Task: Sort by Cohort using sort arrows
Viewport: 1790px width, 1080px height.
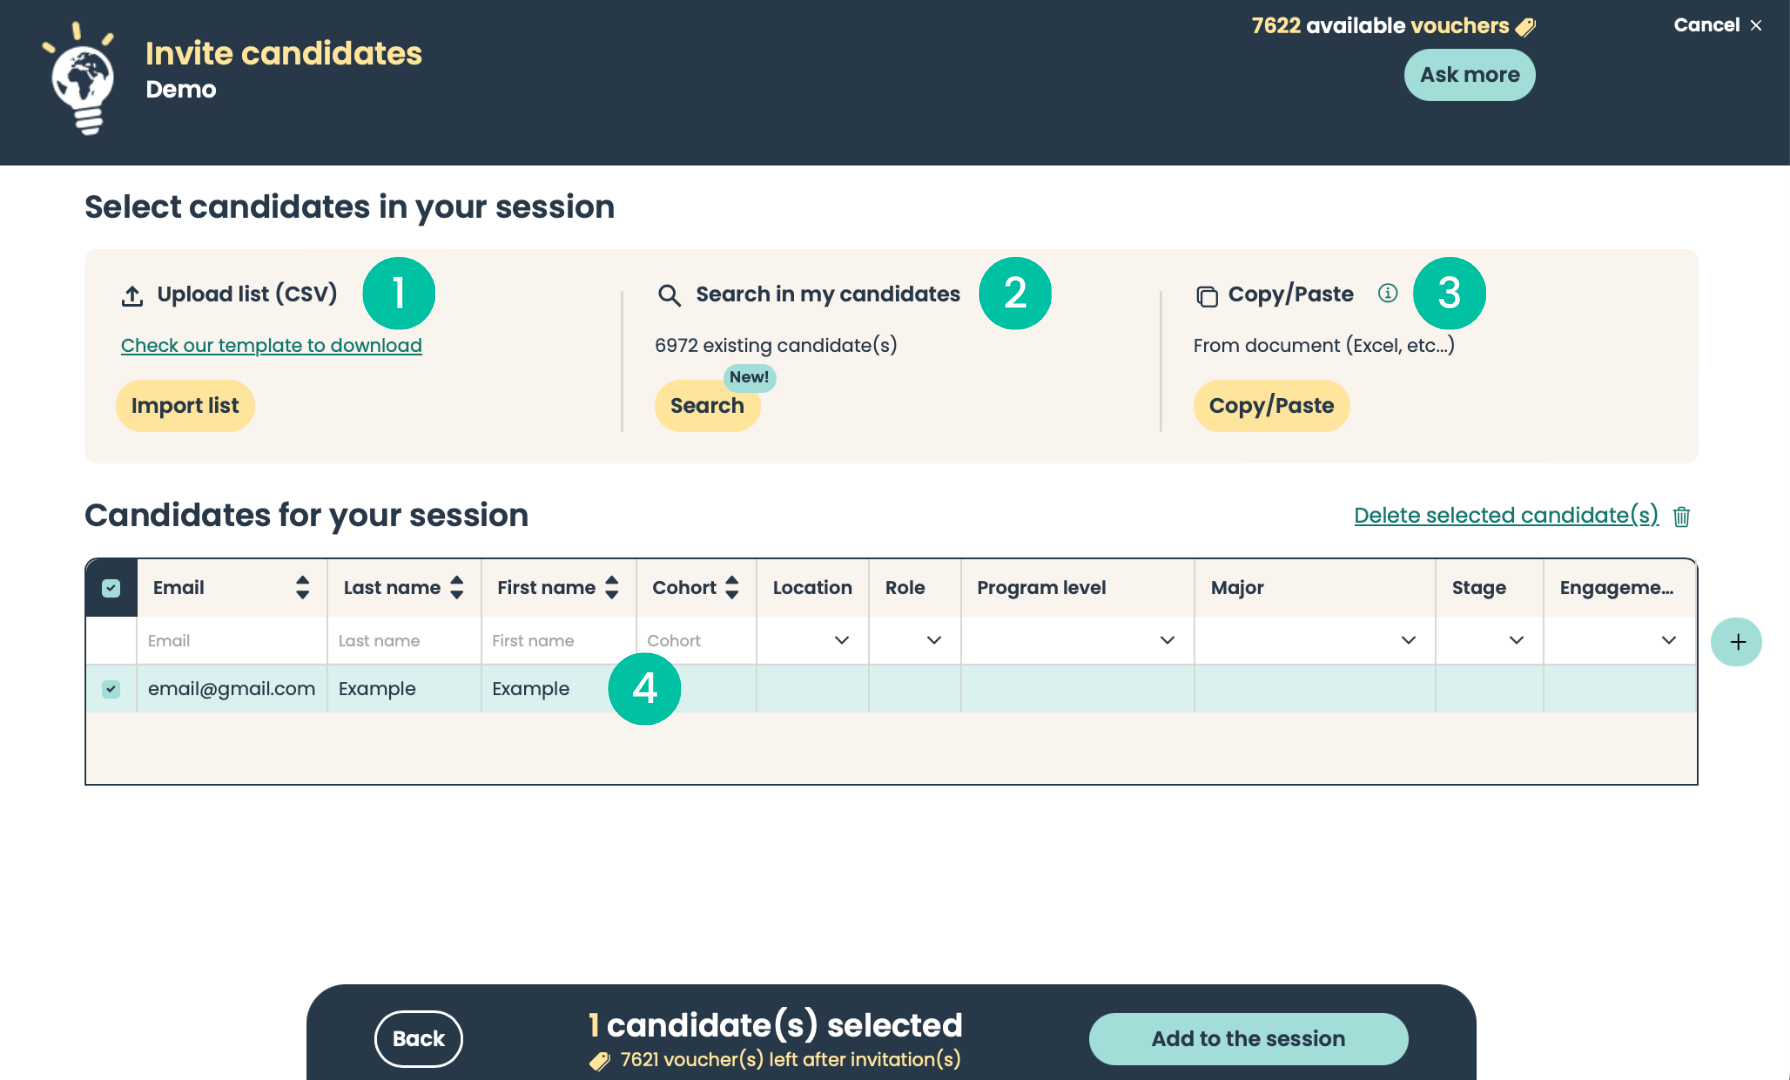Action: tap(732, 588)
